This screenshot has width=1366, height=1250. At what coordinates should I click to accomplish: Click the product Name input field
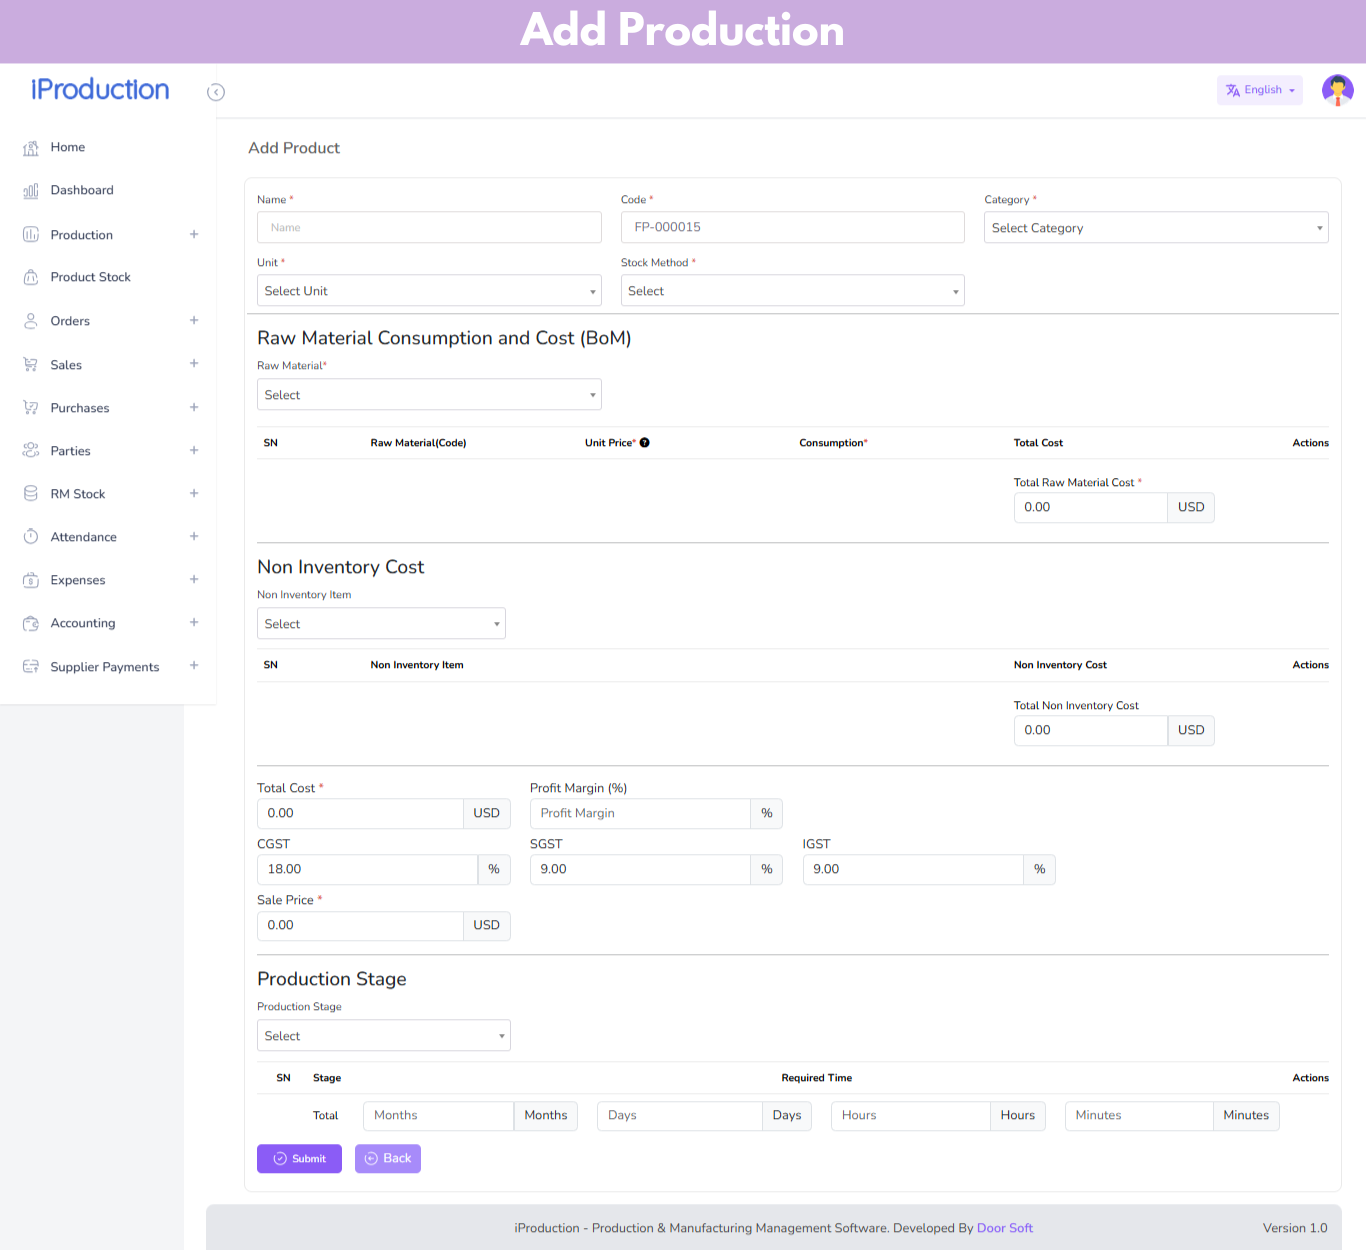tap(429, 228)
